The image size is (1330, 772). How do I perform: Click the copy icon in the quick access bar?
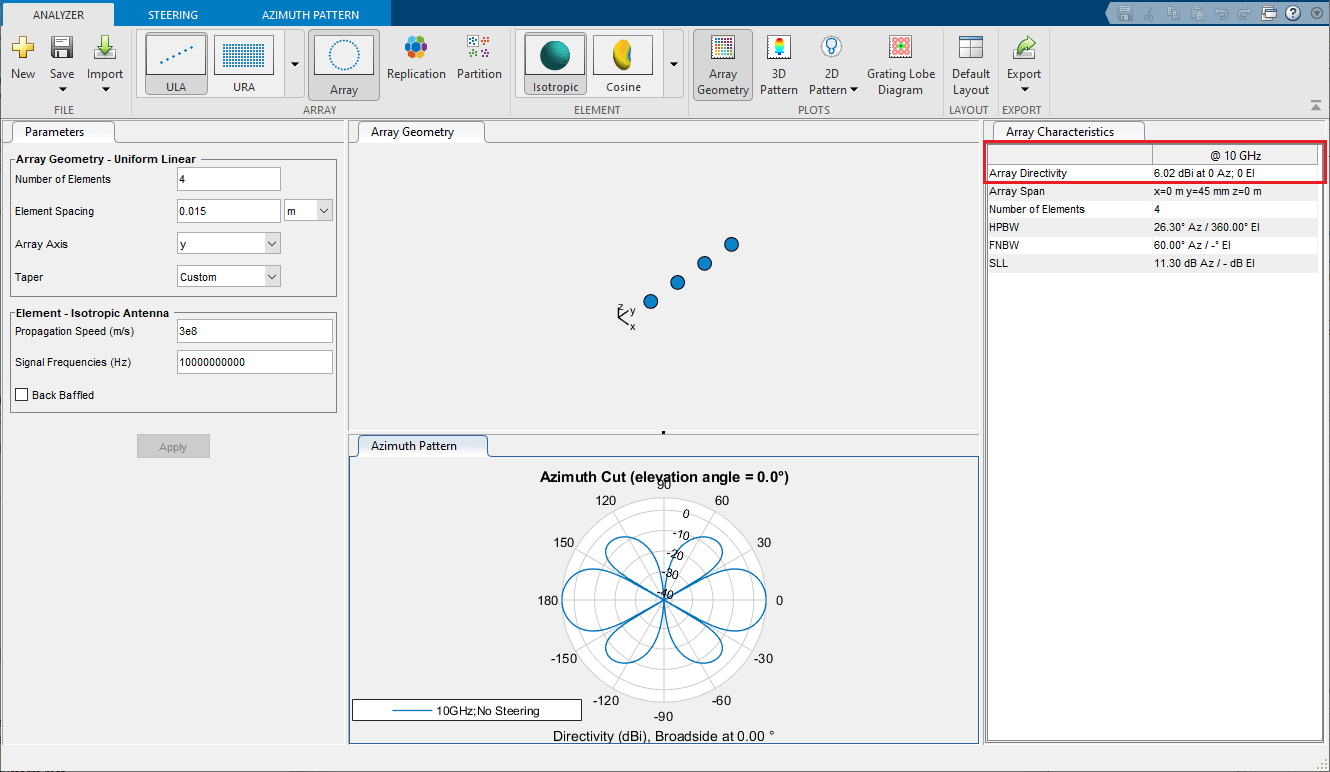point(1173,13)
